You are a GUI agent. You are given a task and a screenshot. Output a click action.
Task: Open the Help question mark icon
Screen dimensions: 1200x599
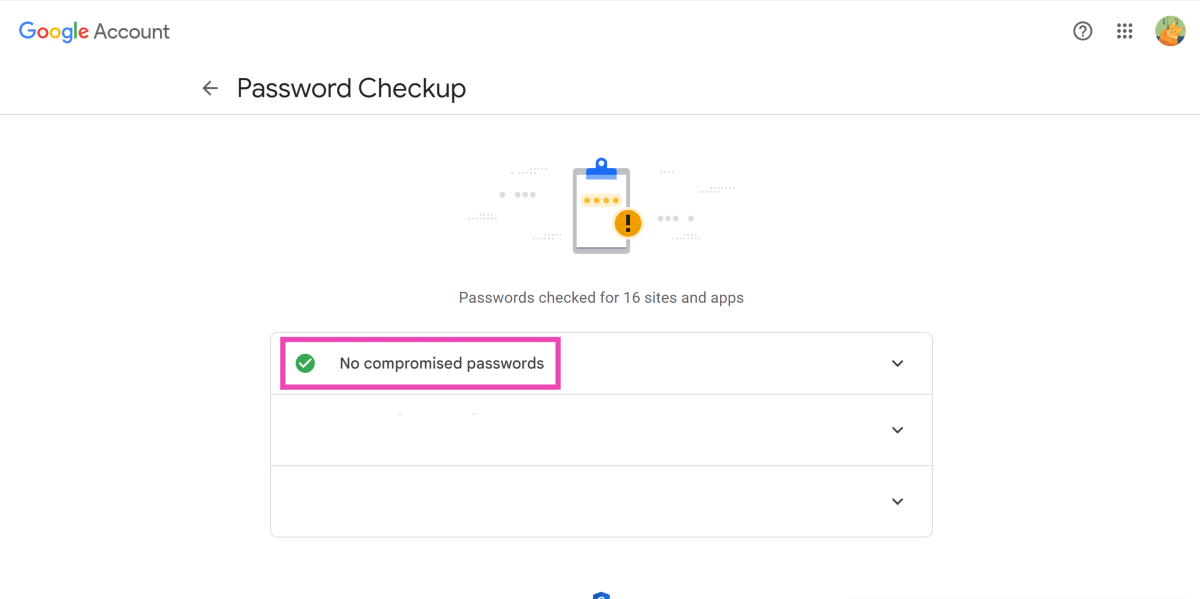[1082, 31]
